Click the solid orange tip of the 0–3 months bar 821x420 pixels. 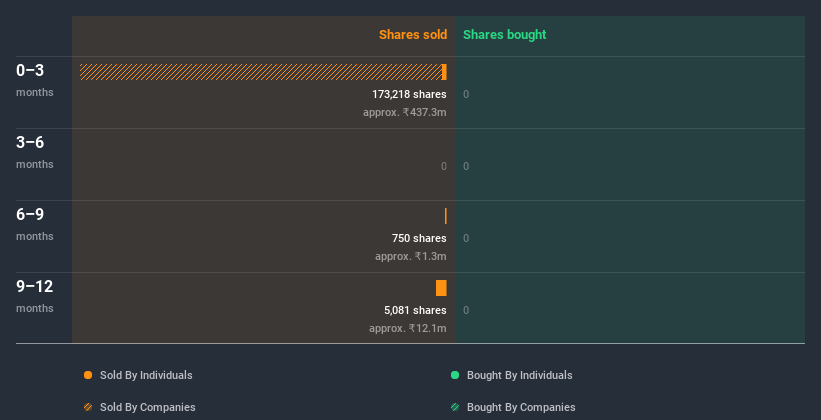(x=444, y=72)
